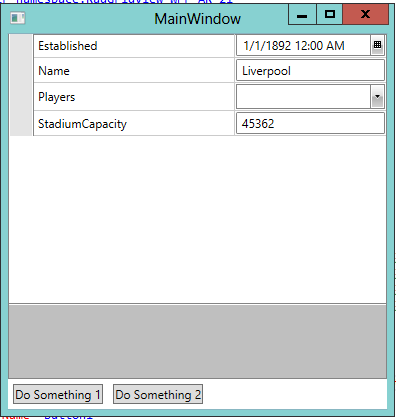
Task: Maximize the MainWindow window
Action: pos(330,15)
